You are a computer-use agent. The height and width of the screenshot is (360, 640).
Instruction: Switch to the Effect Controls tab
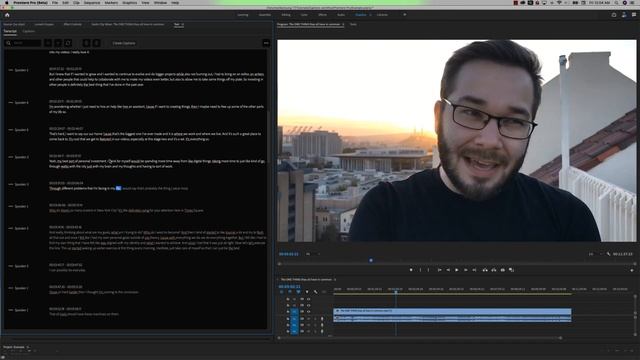click(x=73, y=24)
